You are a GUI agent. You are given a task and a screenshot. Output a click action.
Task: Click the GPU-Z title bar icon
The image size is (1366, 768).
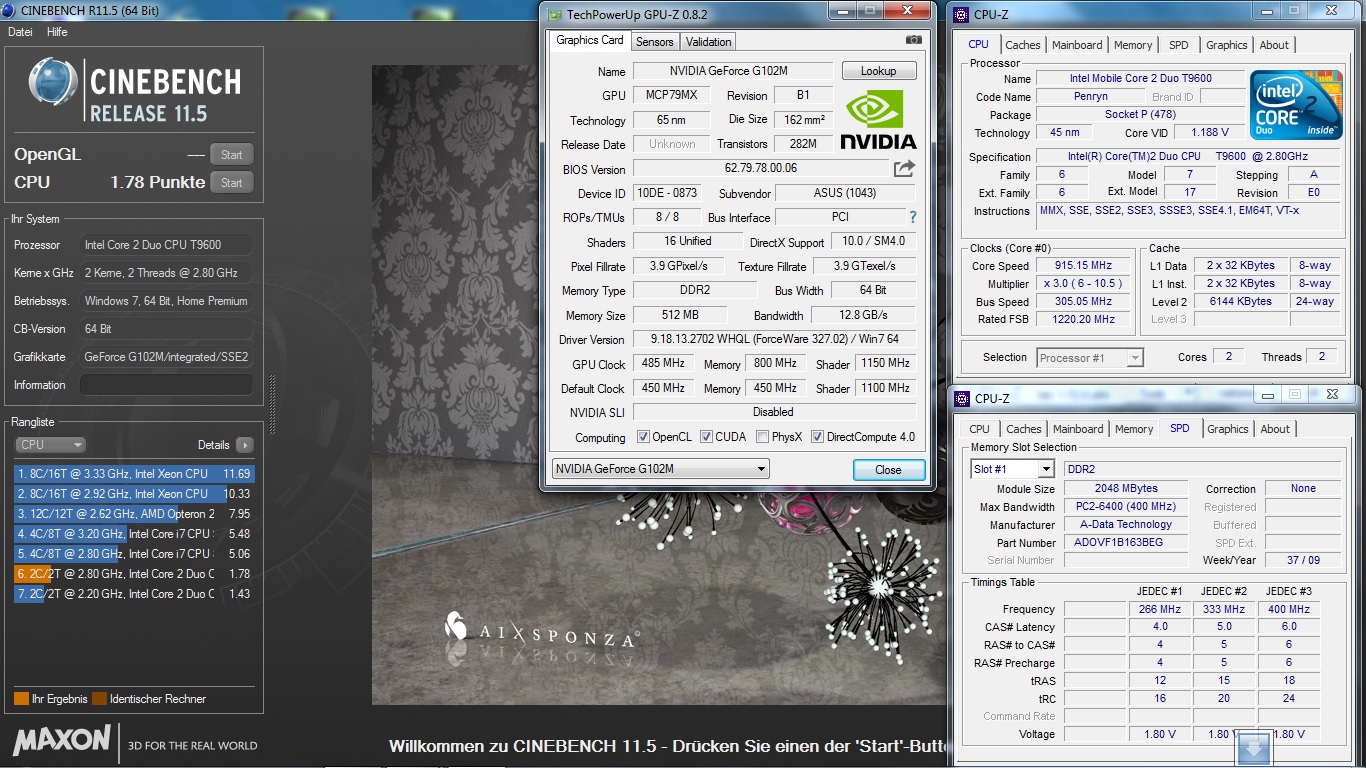click(x=554, y=14)
